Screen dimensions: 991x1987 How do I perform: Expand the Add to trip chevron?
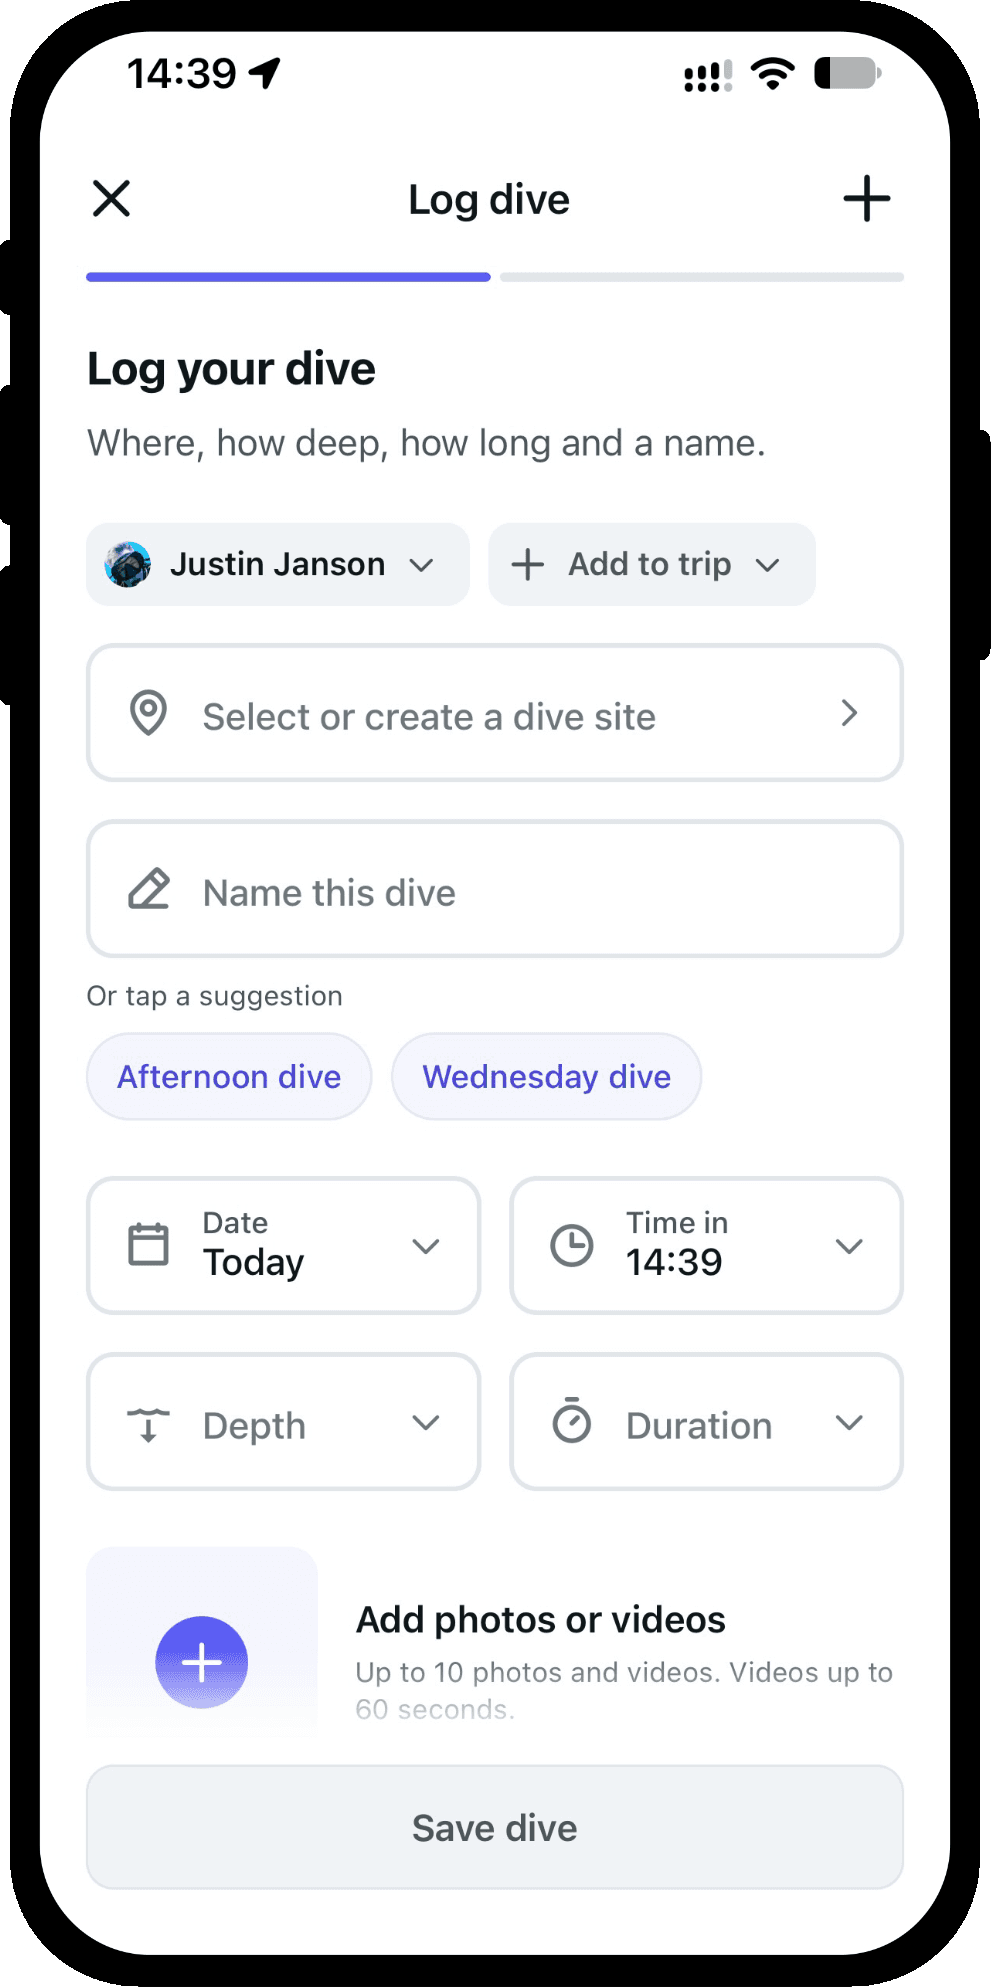(x=767, y=565)
